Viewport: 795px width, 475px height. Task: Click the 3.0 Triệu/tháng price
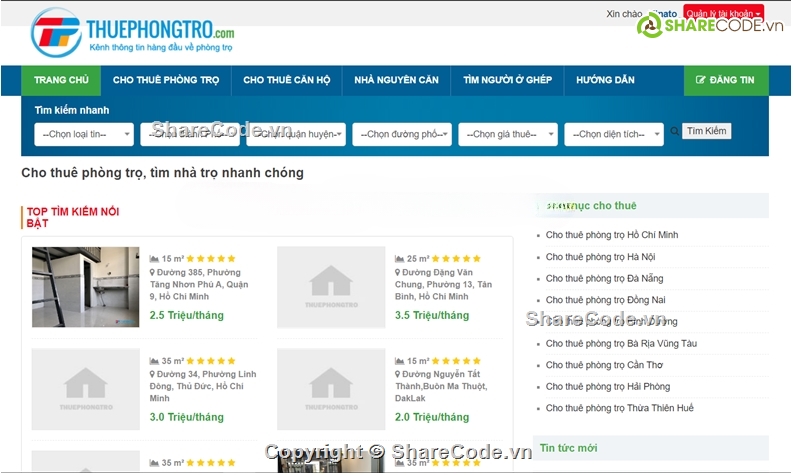click(x=187, y=417)
